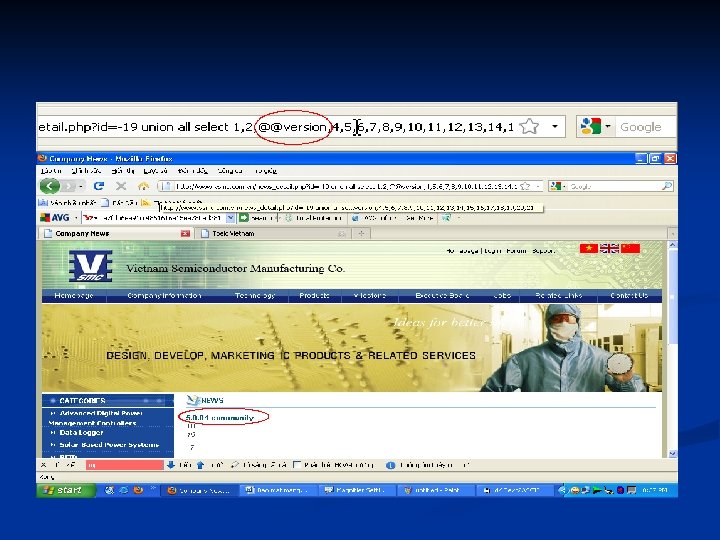Click the find next down arrow
The height and width of the screenshot is (540, 720).
170,465
